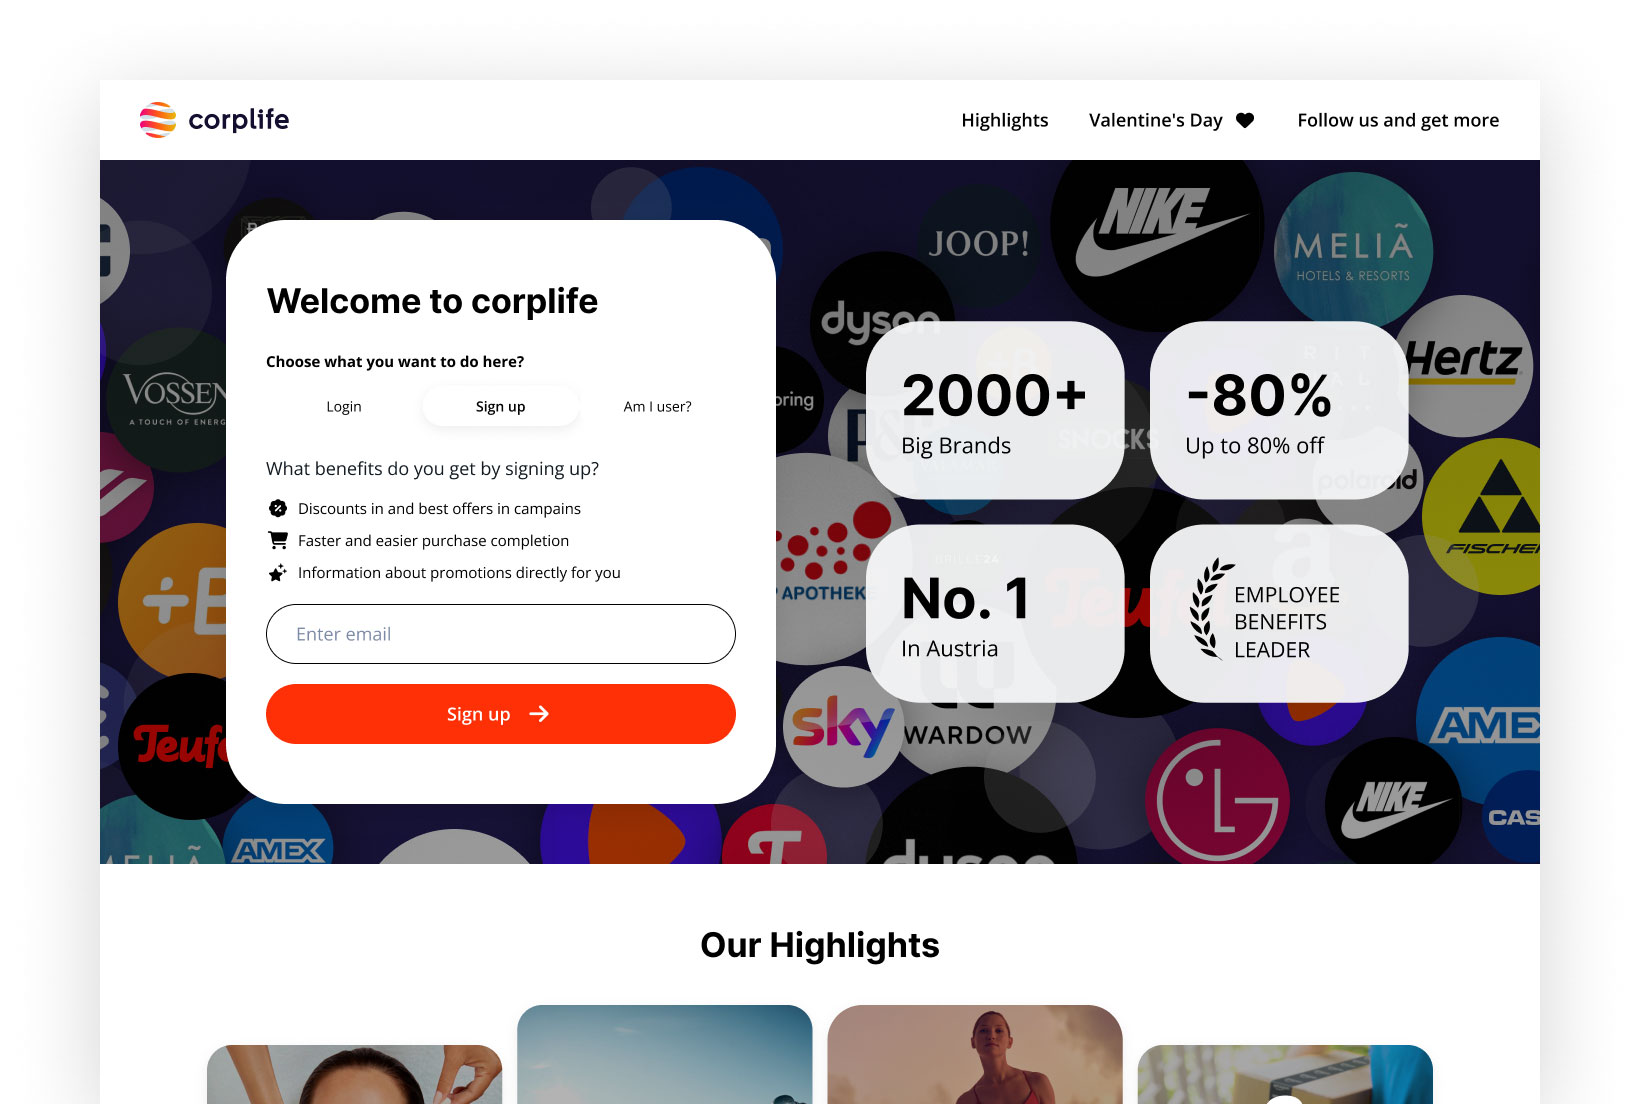Click the corplife logo icon

158,120
